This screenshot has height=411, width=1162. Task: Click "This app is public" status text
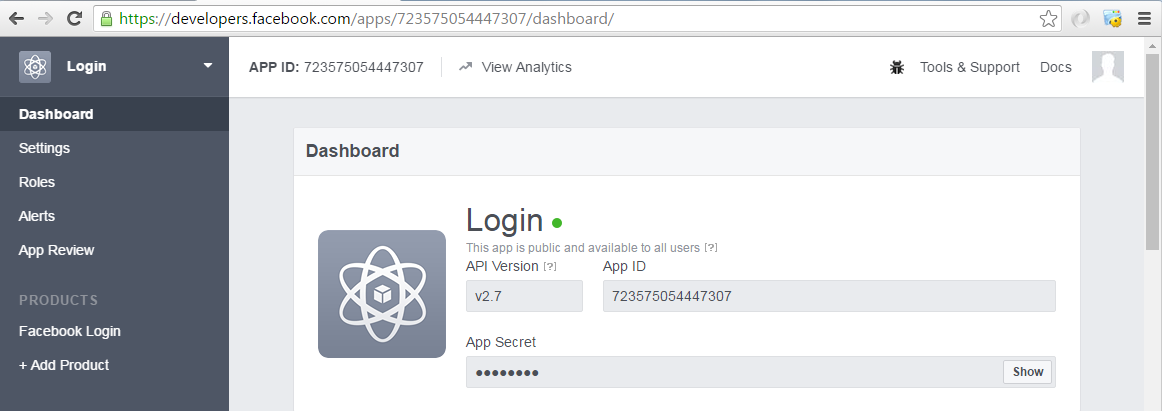point(582,247)
